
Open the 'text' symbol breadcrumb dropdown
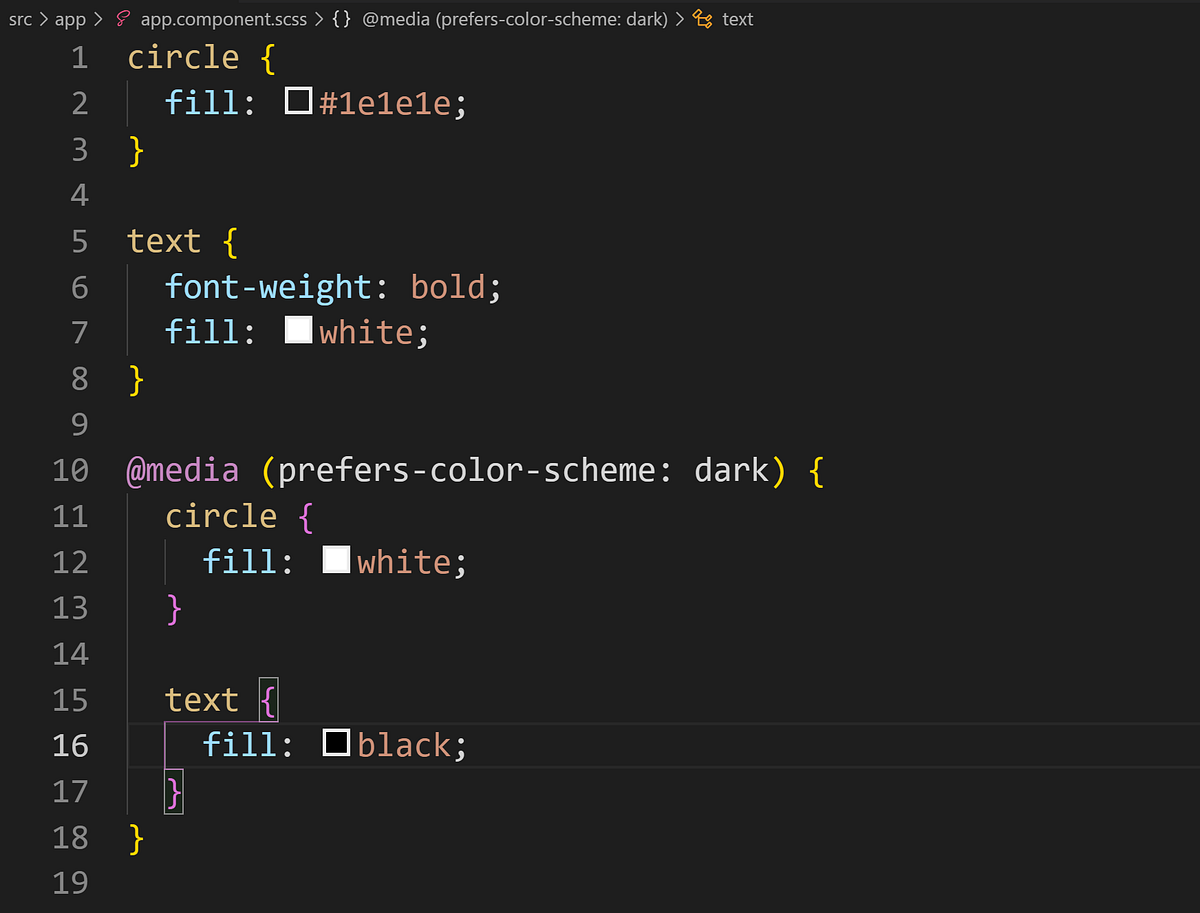point(738,18)
